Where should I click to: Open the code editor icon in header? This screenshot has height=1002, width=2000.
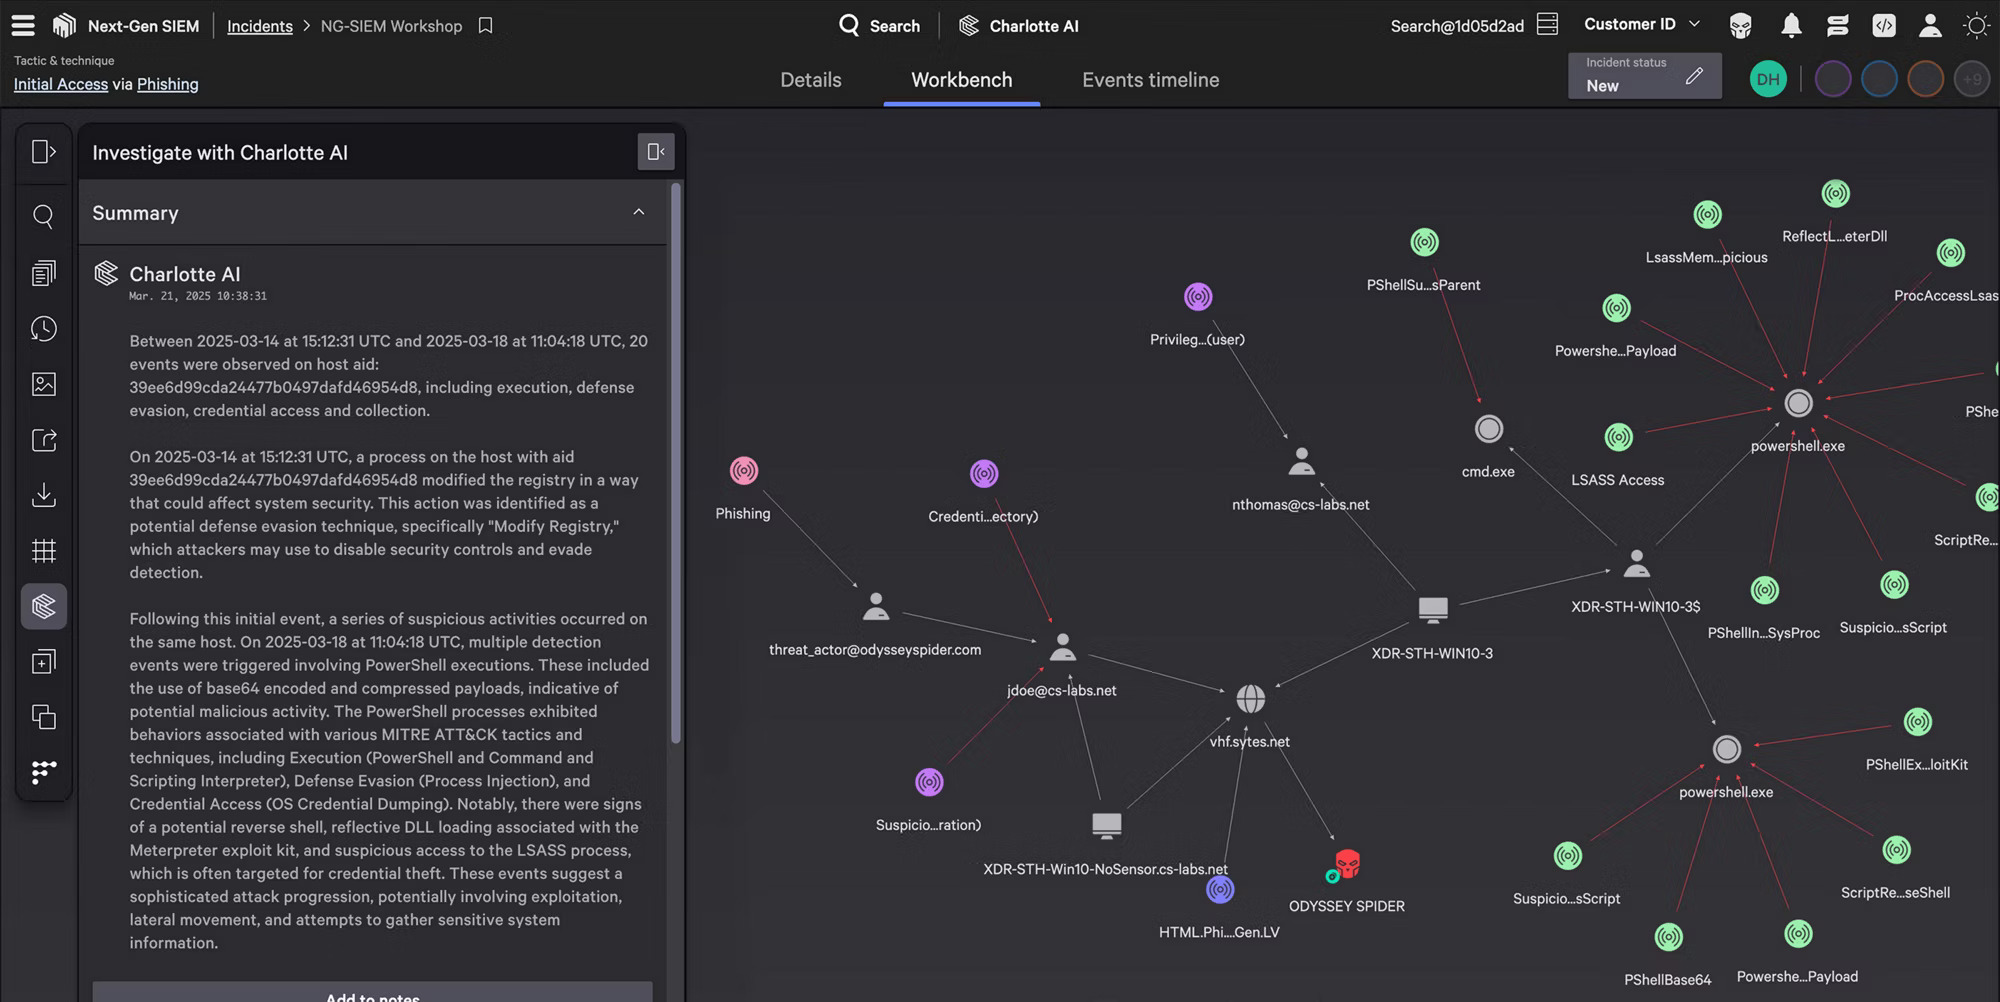pos(1884,26)
